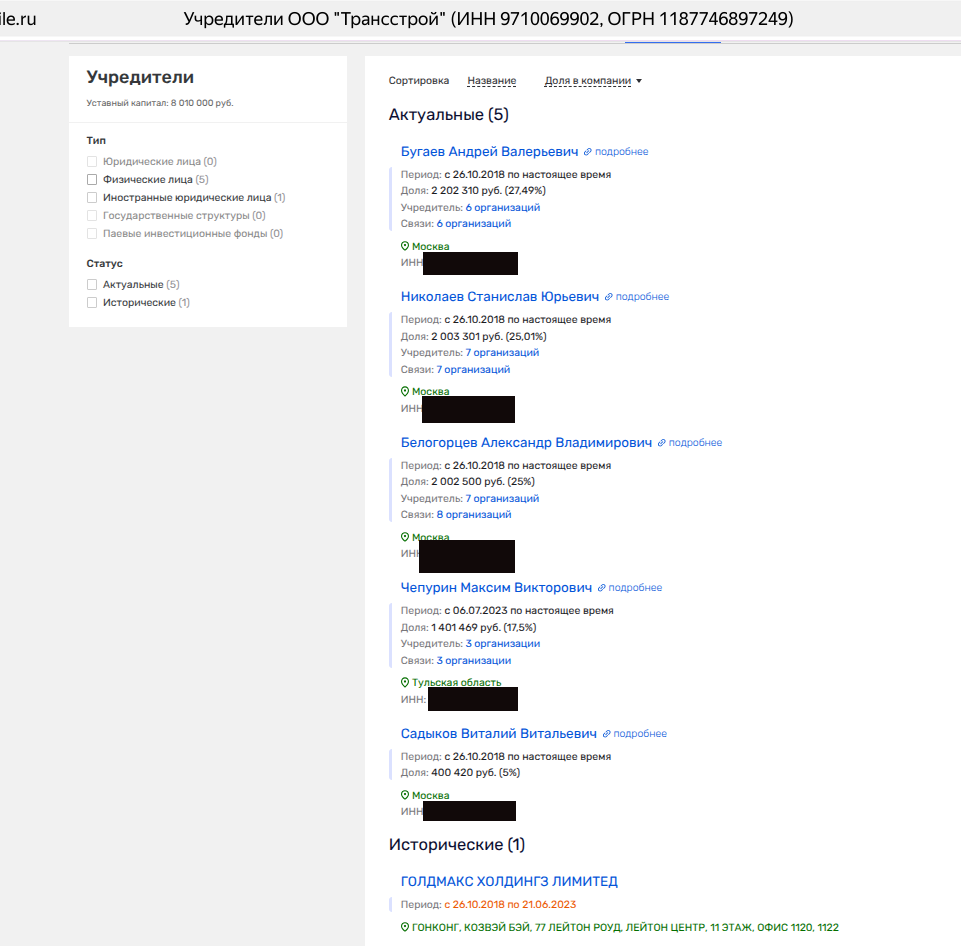Tick the Исторические status checkbox
Image resolution: width=961 pixels, height=946 pixels.
(92, 303)
